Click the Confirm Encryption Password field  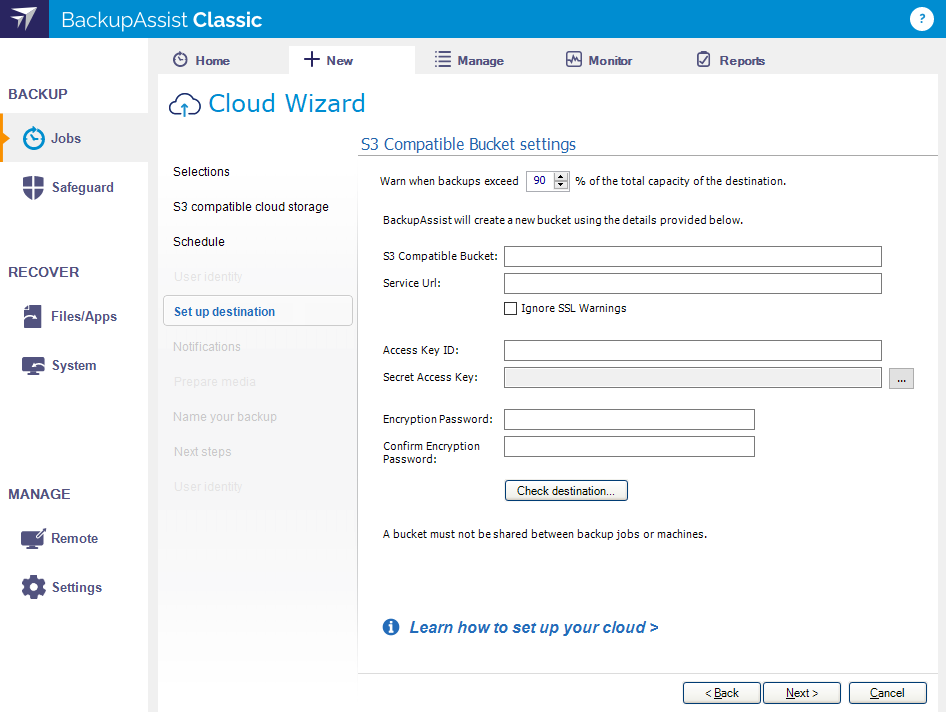tap(629, 447)
